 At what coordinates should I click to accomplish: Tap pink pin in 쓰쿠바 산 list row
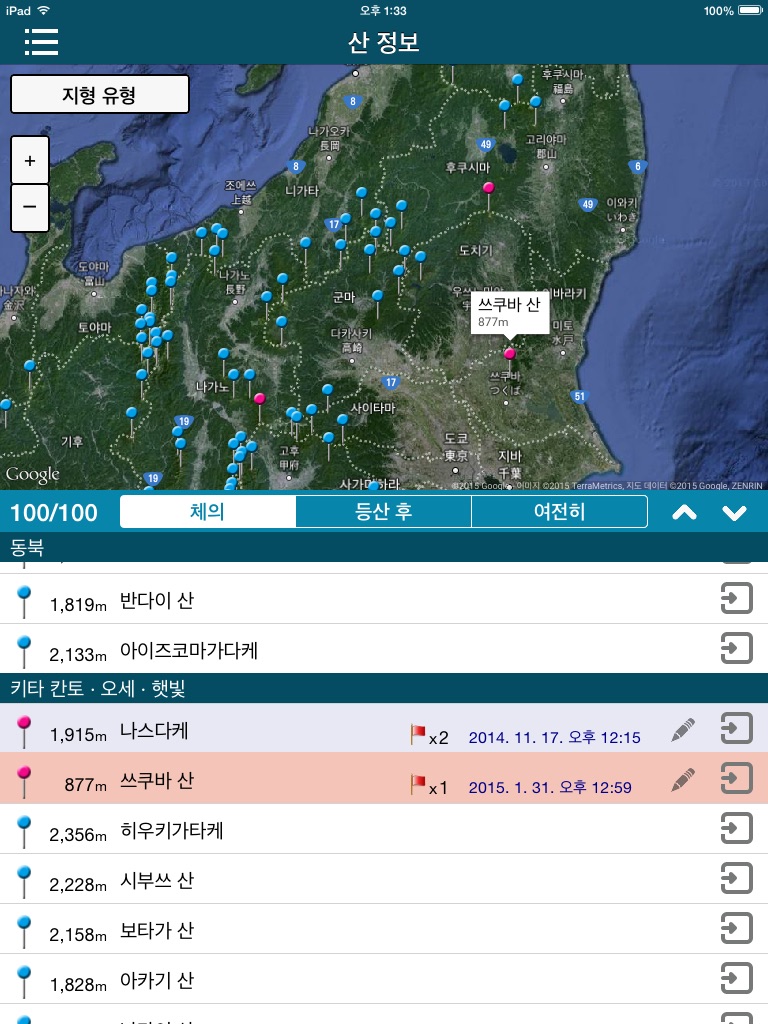pyautogui.click(x=24, y=782)
